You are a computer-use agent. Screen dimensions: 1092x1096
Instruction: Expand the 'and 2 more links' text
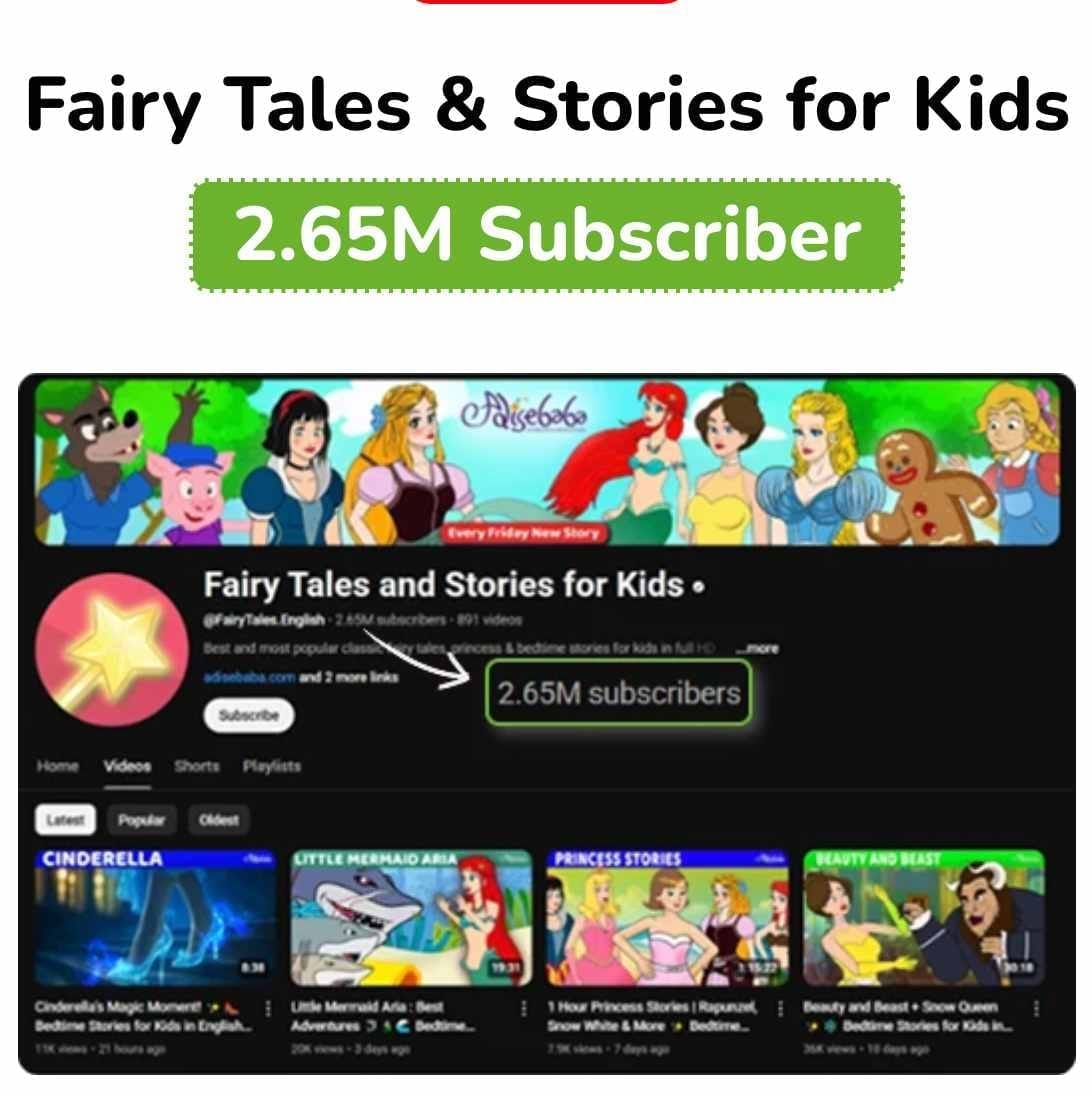tap(349, 677)
